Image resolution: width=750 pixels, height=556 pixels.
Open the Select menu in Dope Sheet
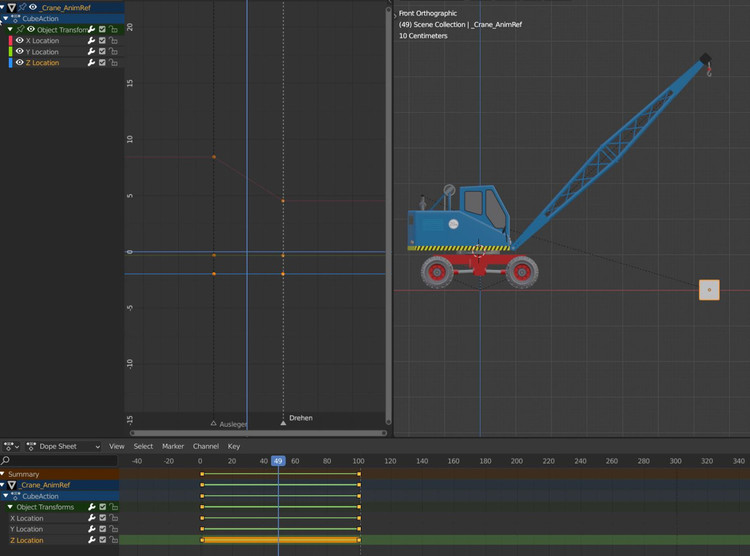[x=143, y=446]
